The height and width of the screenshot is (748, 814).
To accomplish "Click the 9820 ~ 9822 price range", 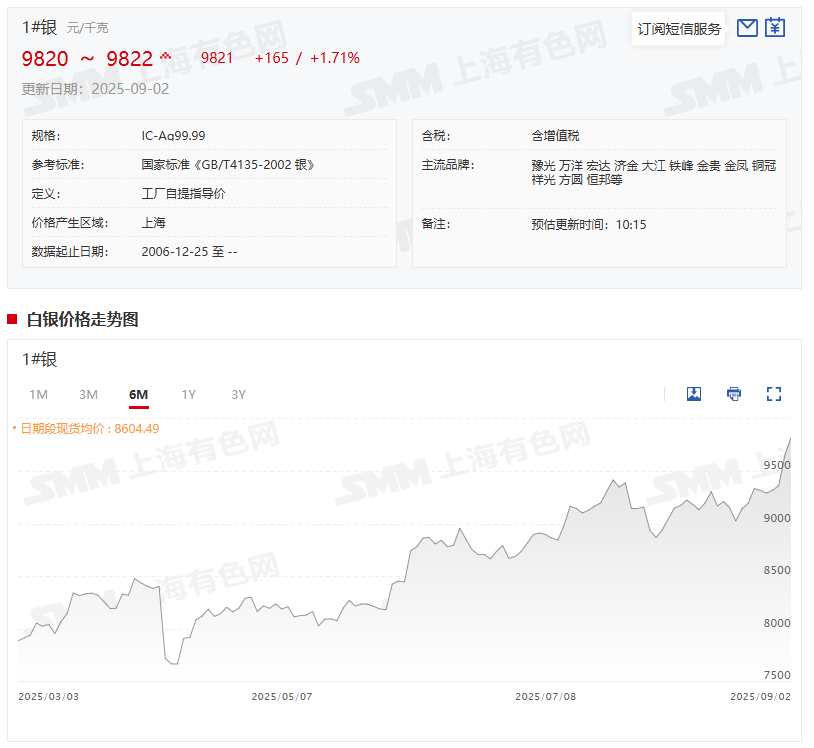I will pos(87,58).
